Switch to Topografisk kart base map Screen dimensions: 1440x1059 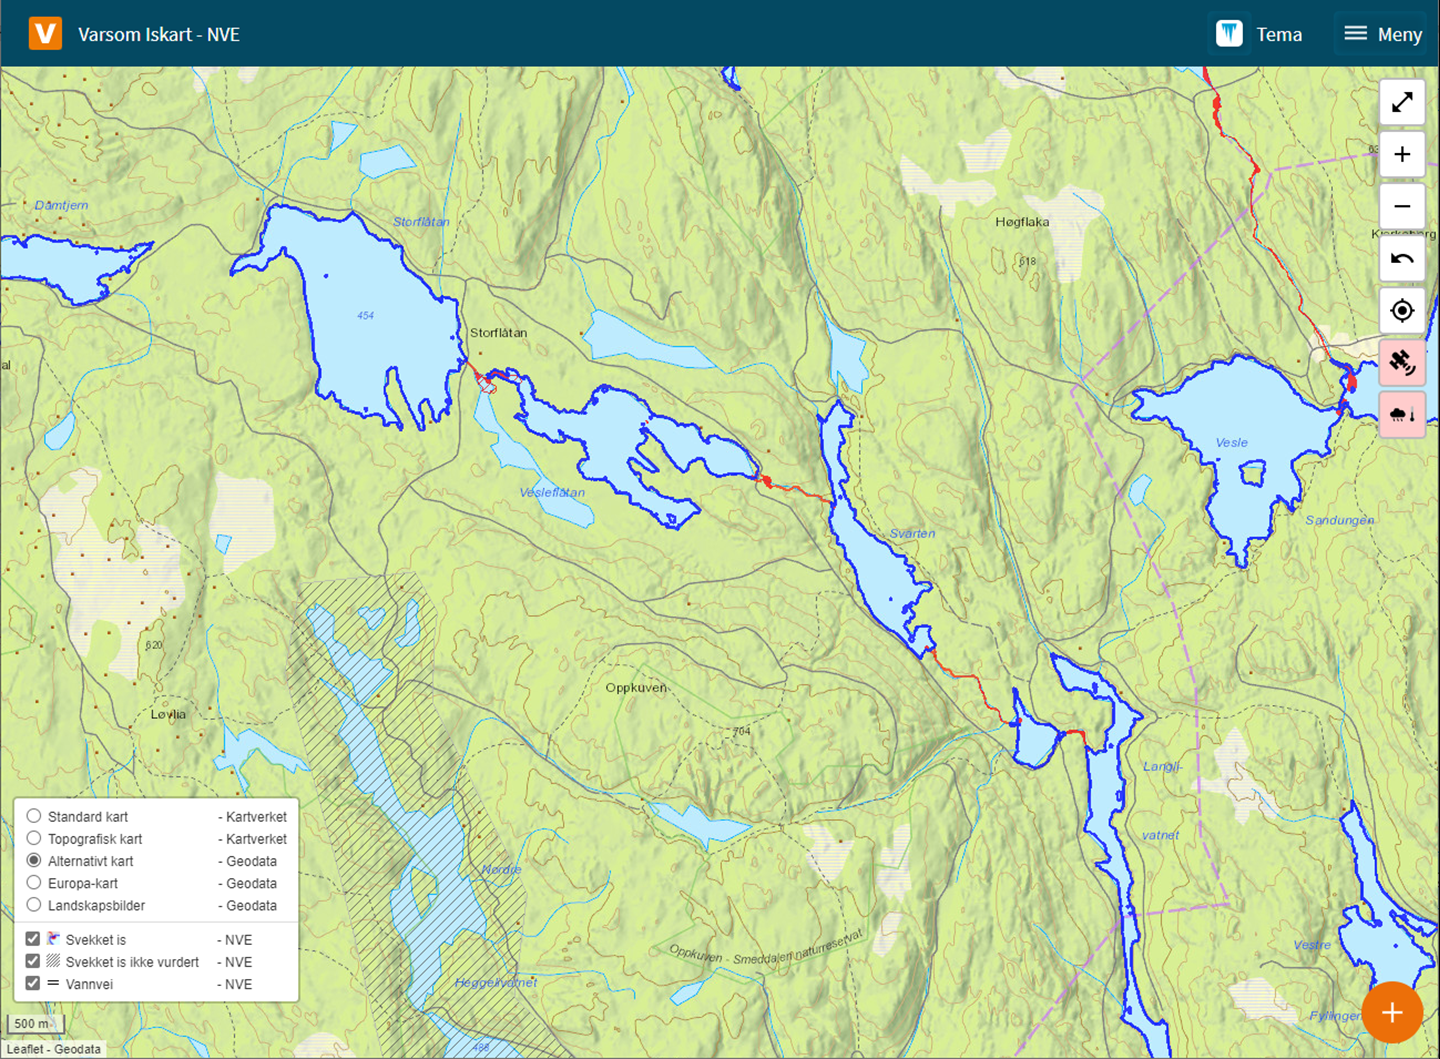(x=34, y=838)
